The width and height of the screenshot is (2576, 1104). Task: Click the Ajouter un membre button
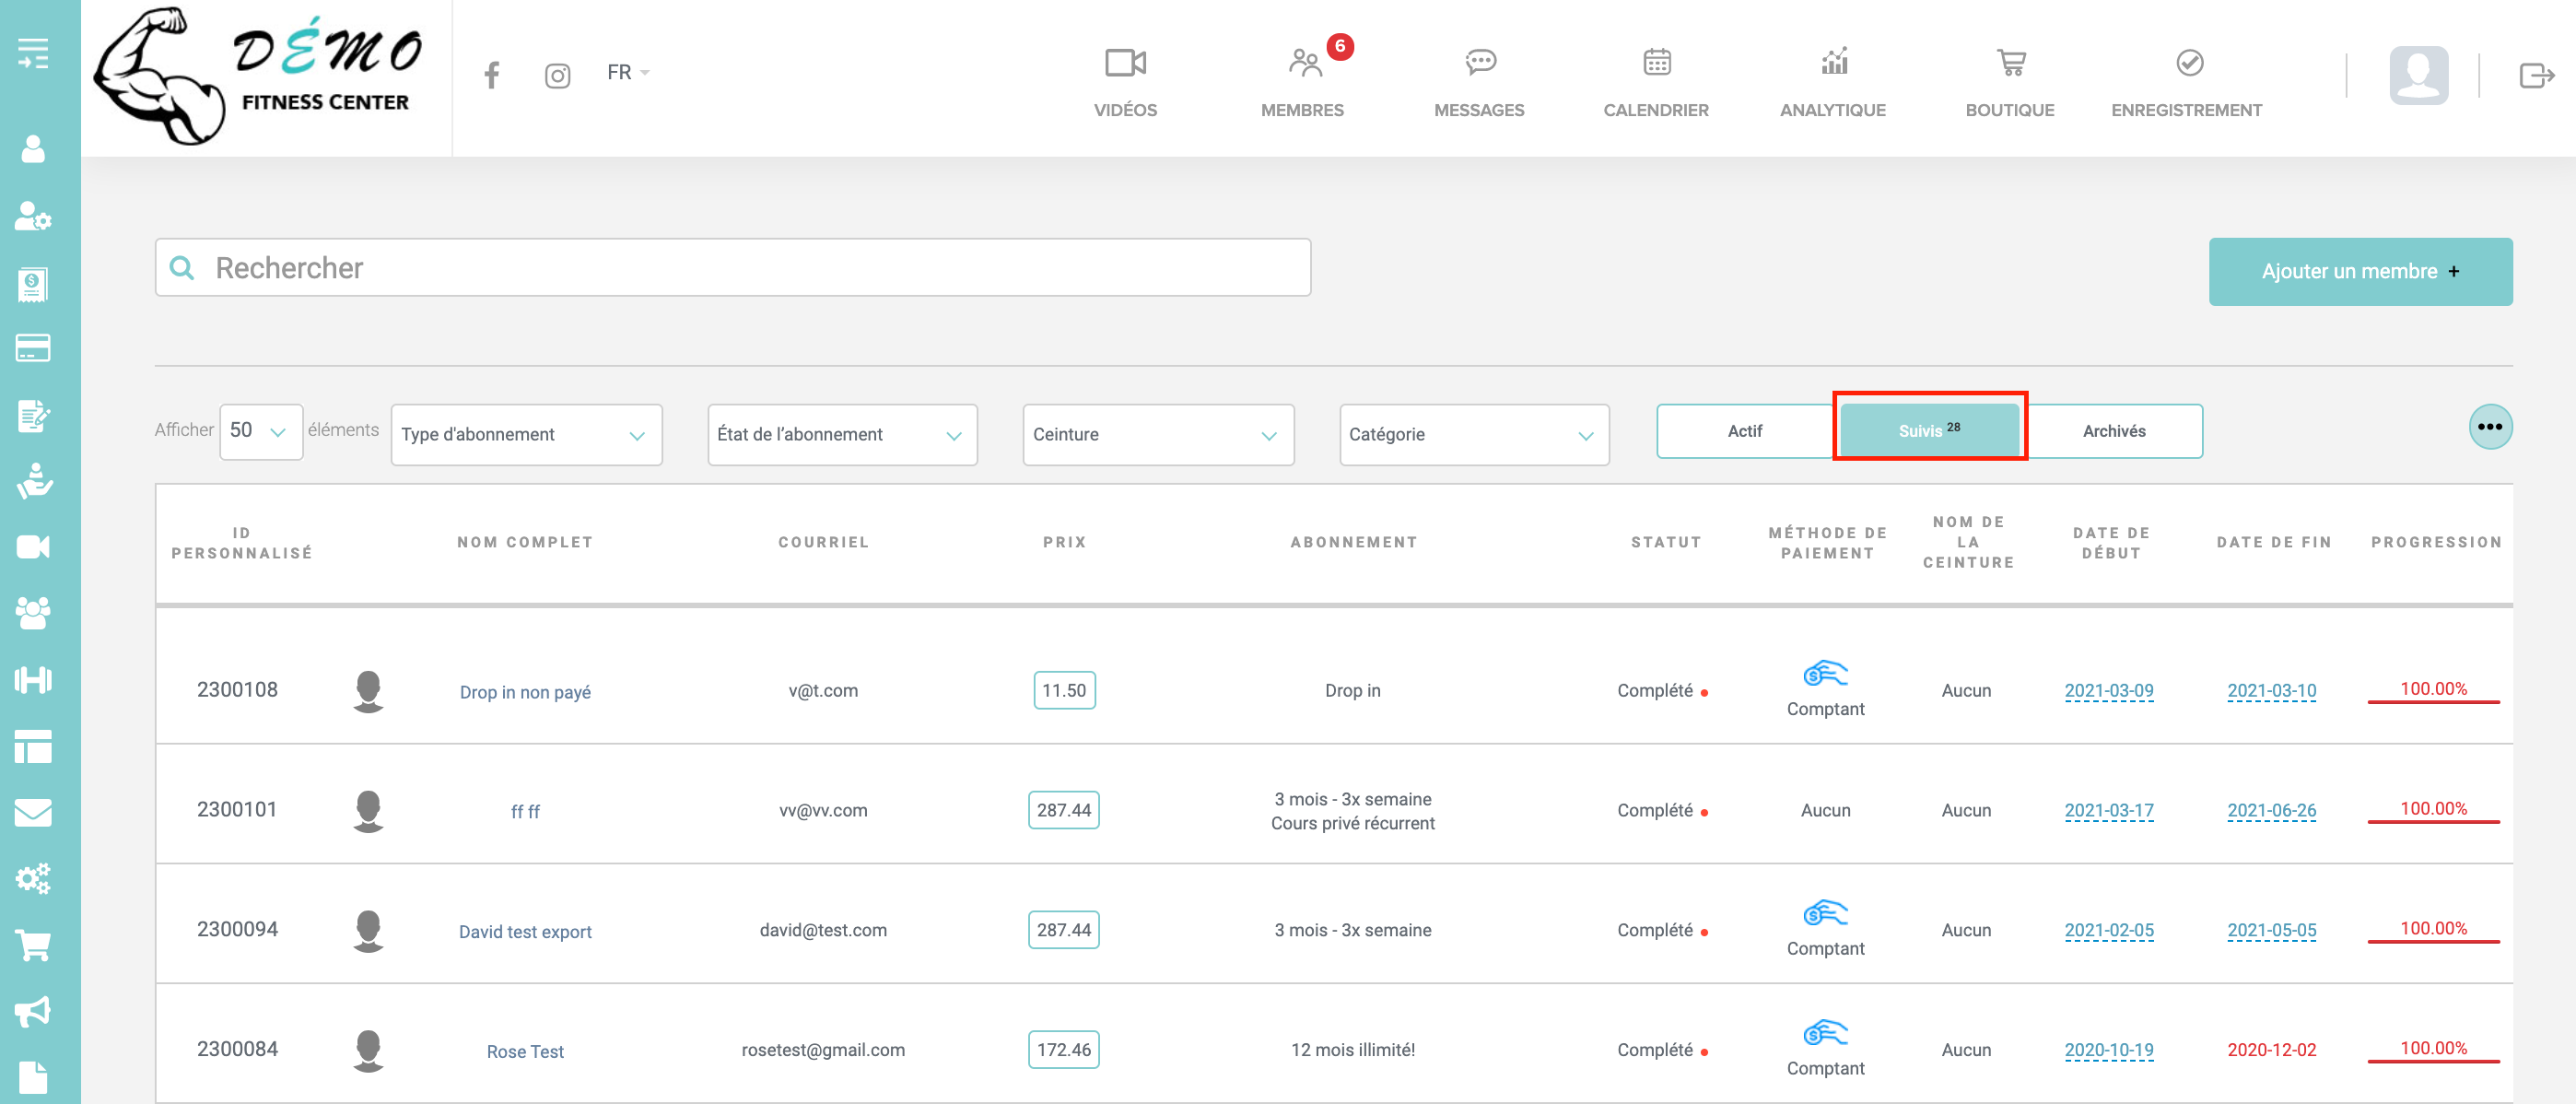point(2359,272)
